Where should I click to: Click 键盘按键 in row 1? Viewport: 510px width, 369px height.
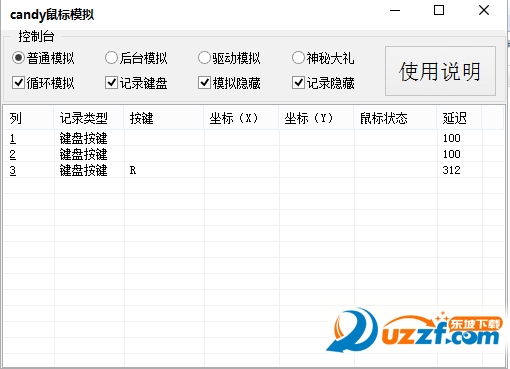click(x=83, y=138)
